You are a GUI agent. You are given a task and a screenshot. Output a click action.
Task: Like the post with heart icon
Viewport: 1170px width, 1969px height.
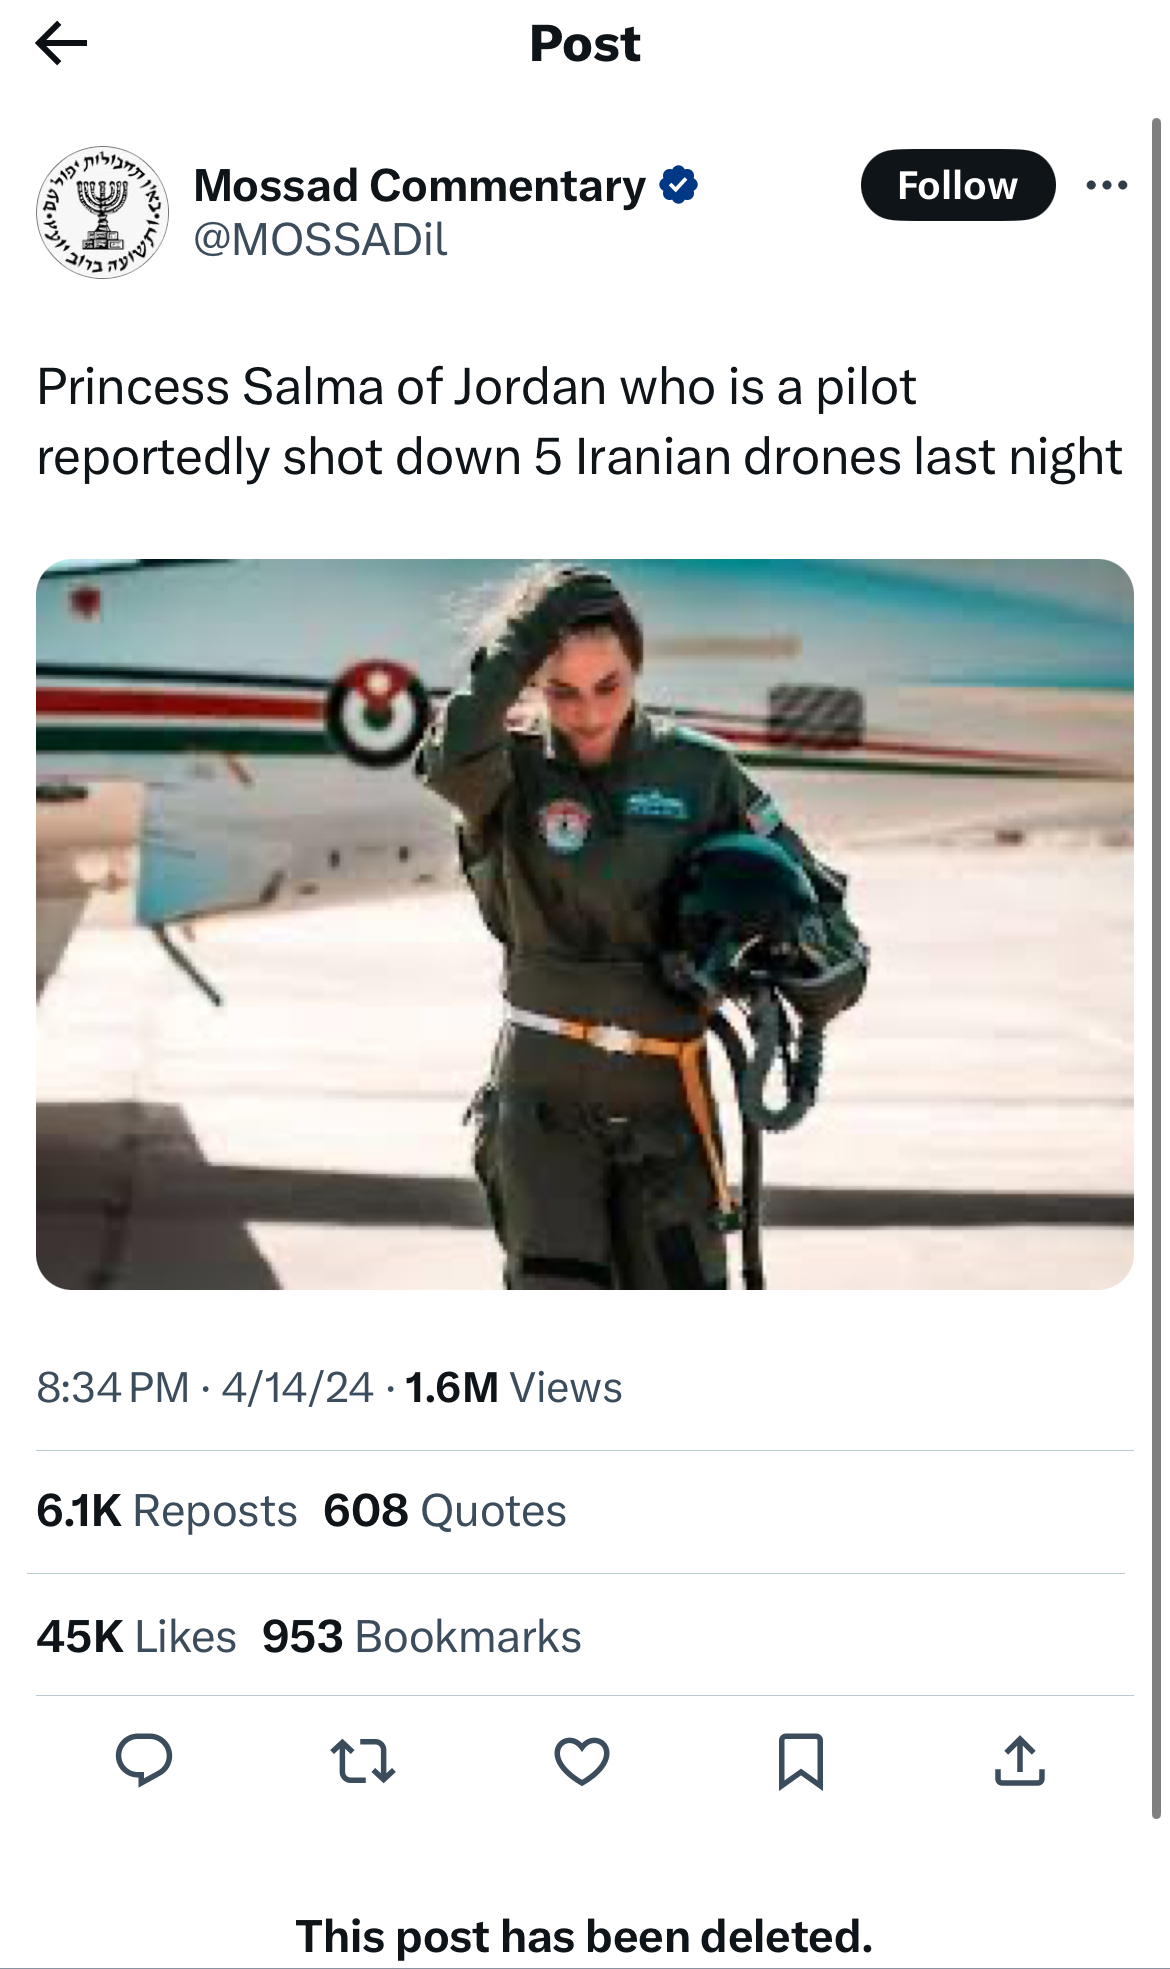coord(582,1760)
